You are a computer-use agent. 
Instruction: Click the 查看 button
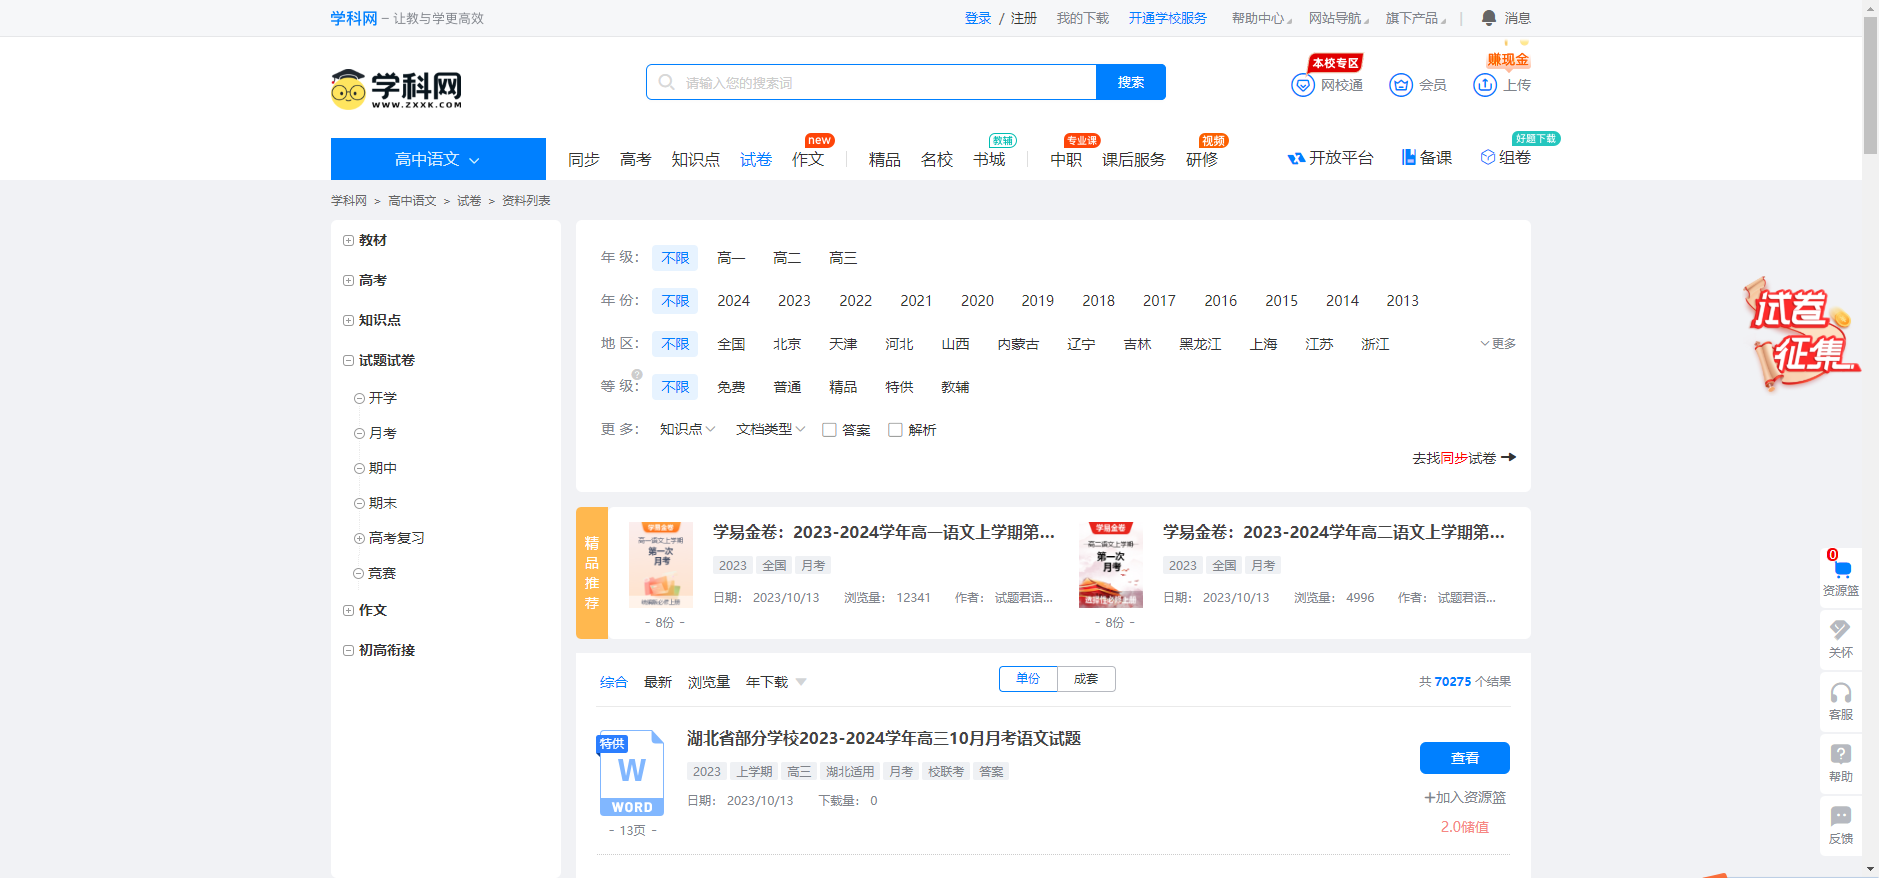[x=1465, y=758]
